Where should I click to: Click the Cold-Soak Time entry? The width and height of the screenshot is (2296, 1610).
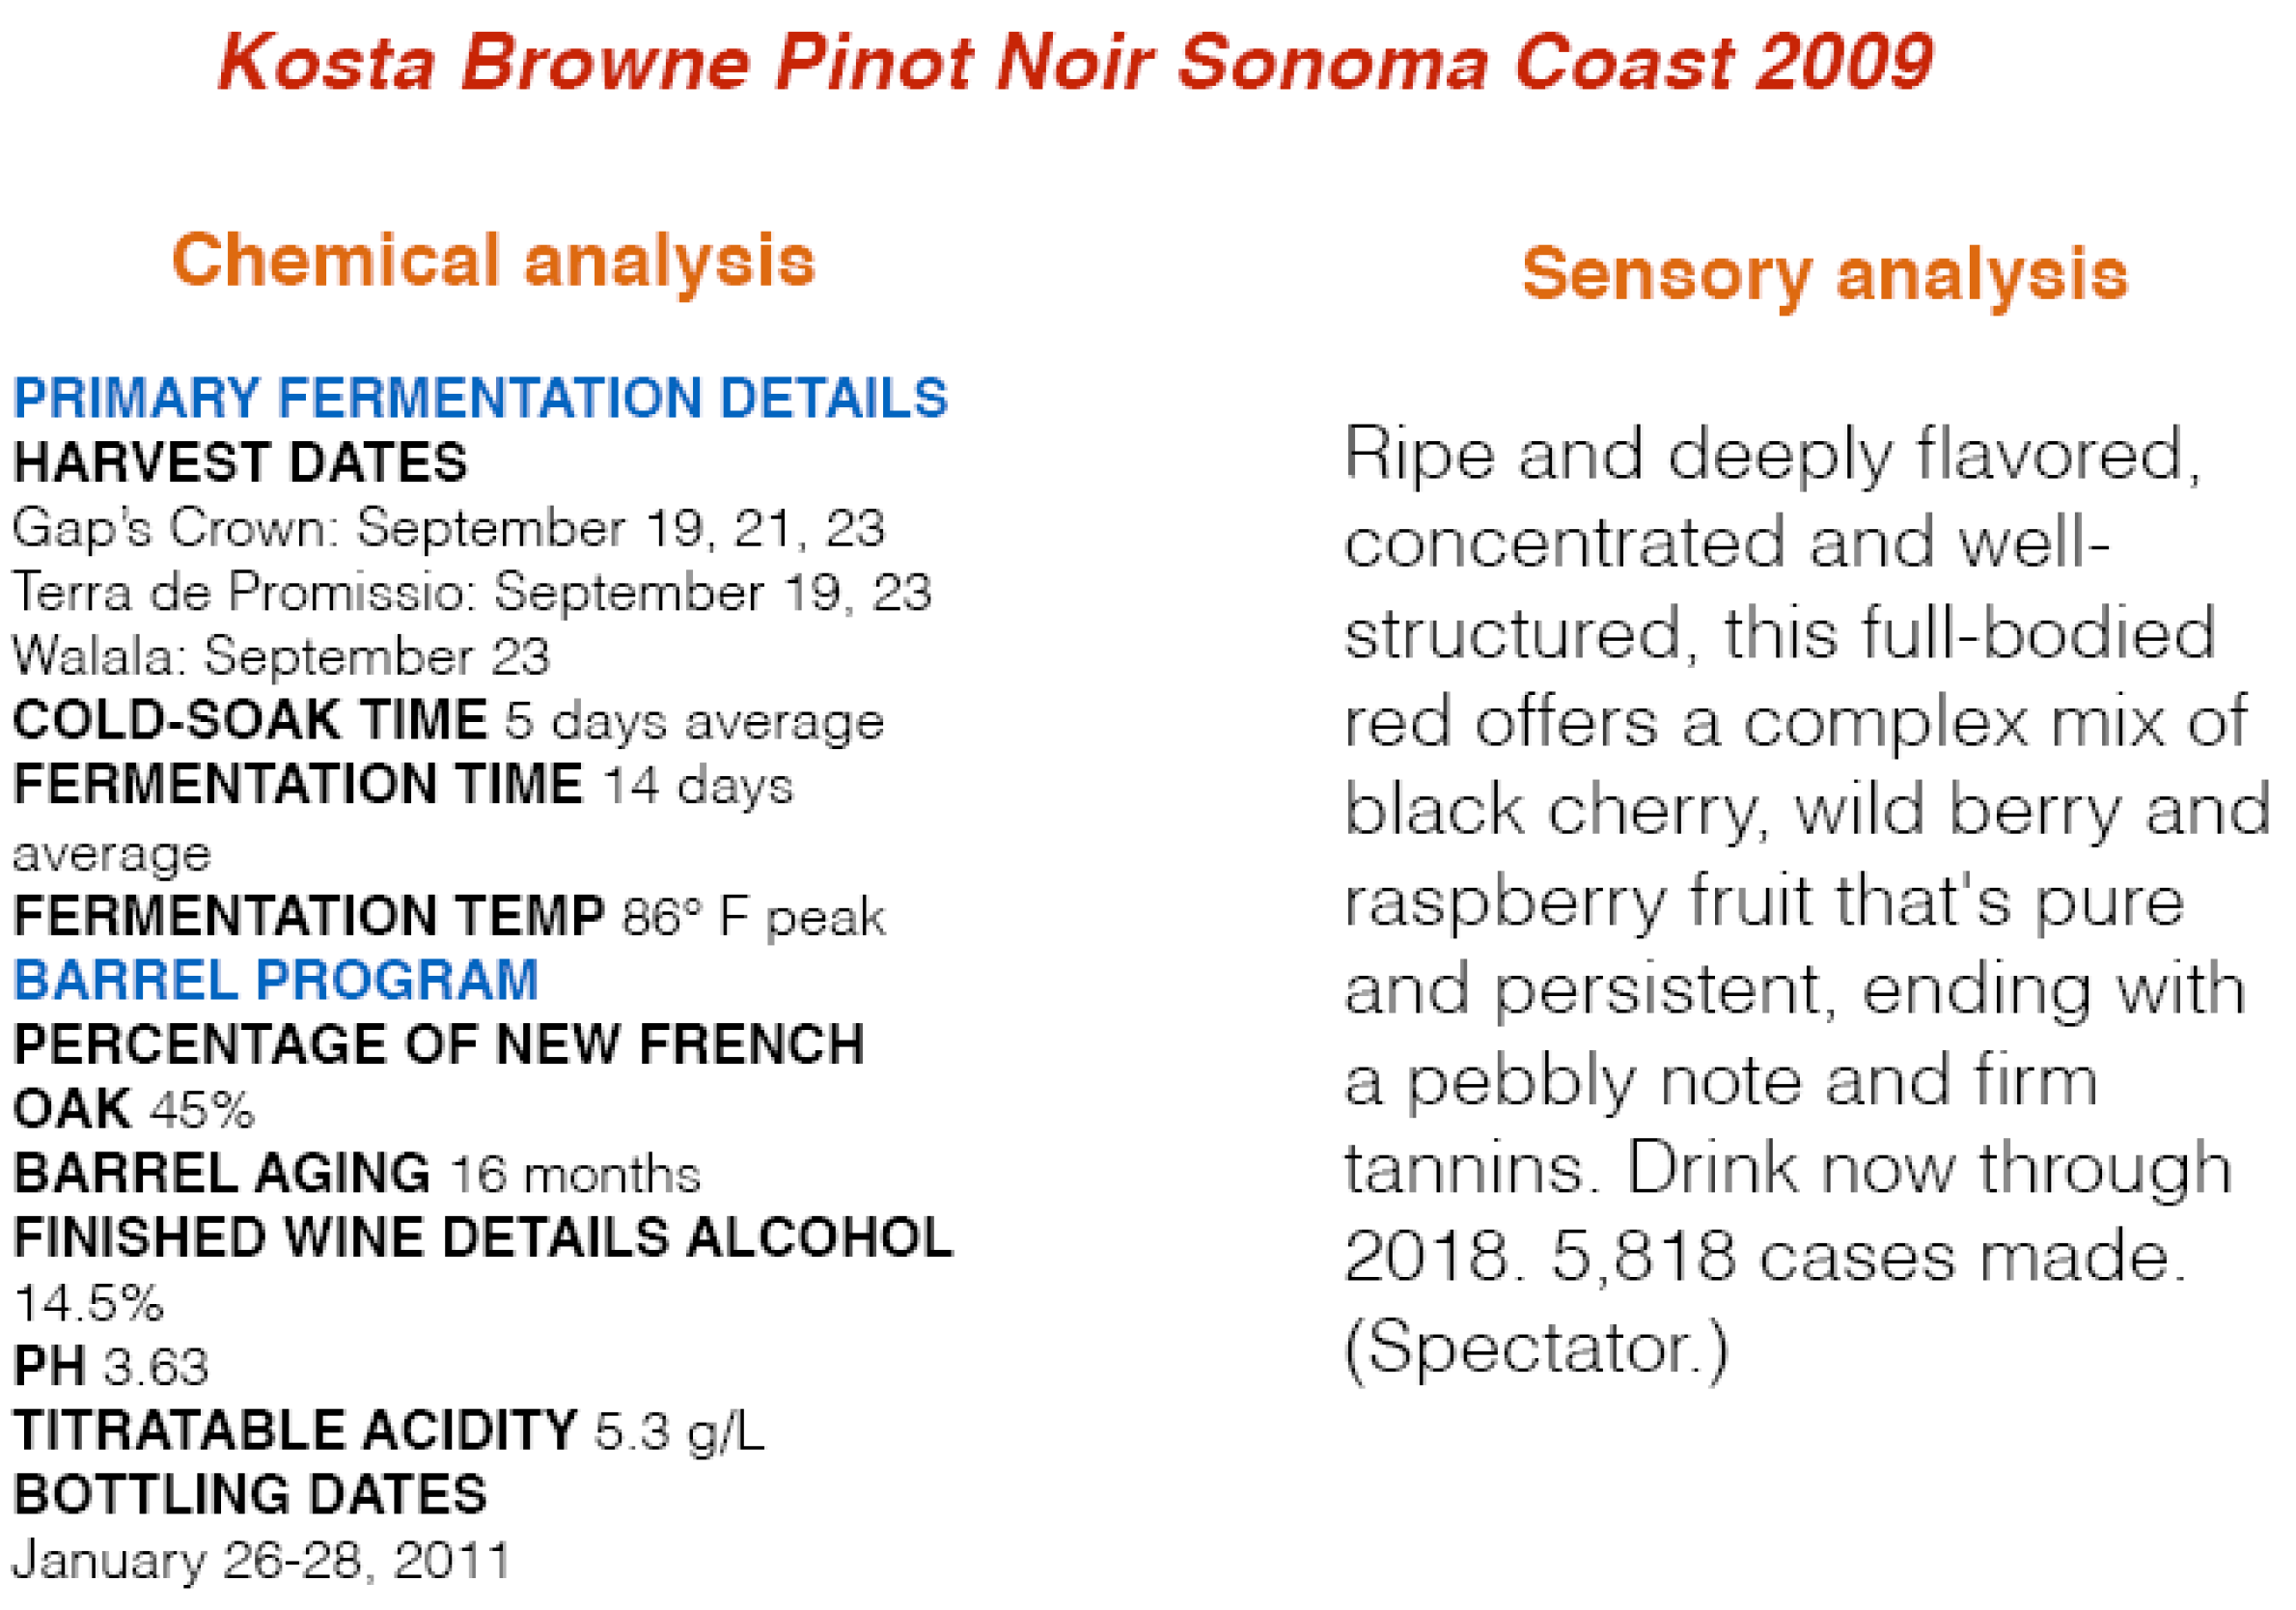pos(449,722)
